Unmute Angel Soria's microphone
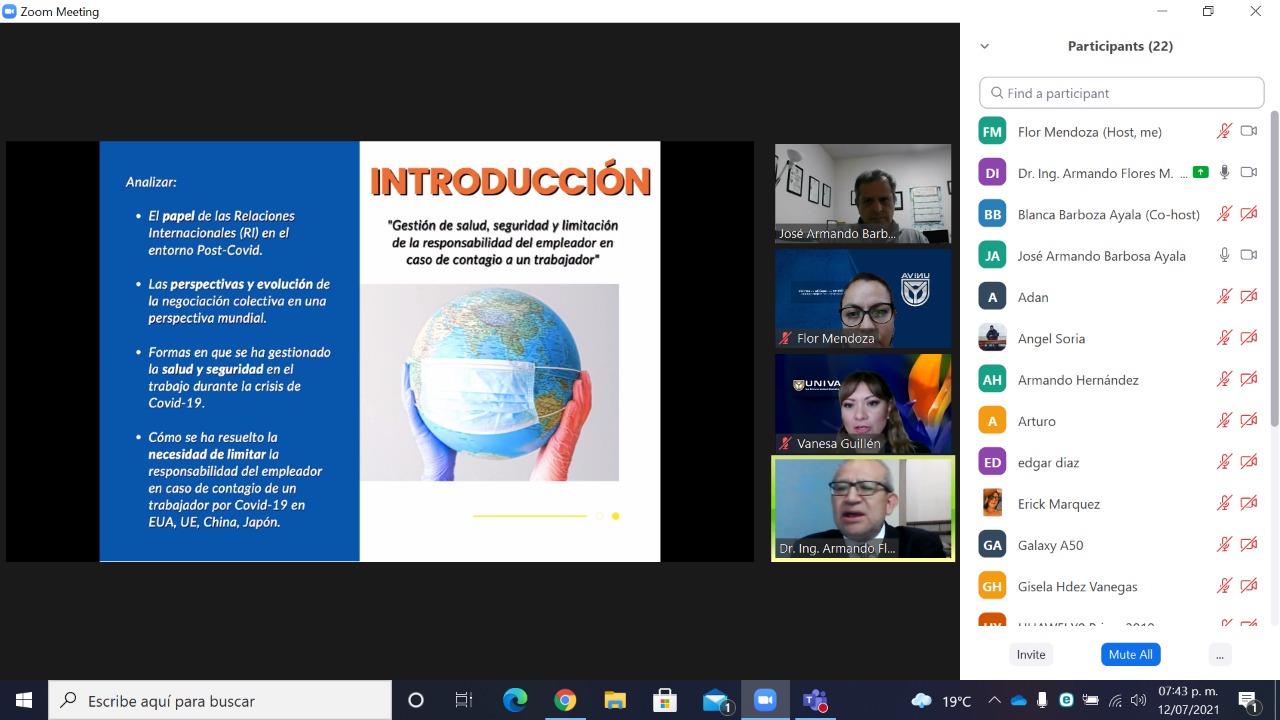This screenshot has width=1280, height=720. 1224,338
